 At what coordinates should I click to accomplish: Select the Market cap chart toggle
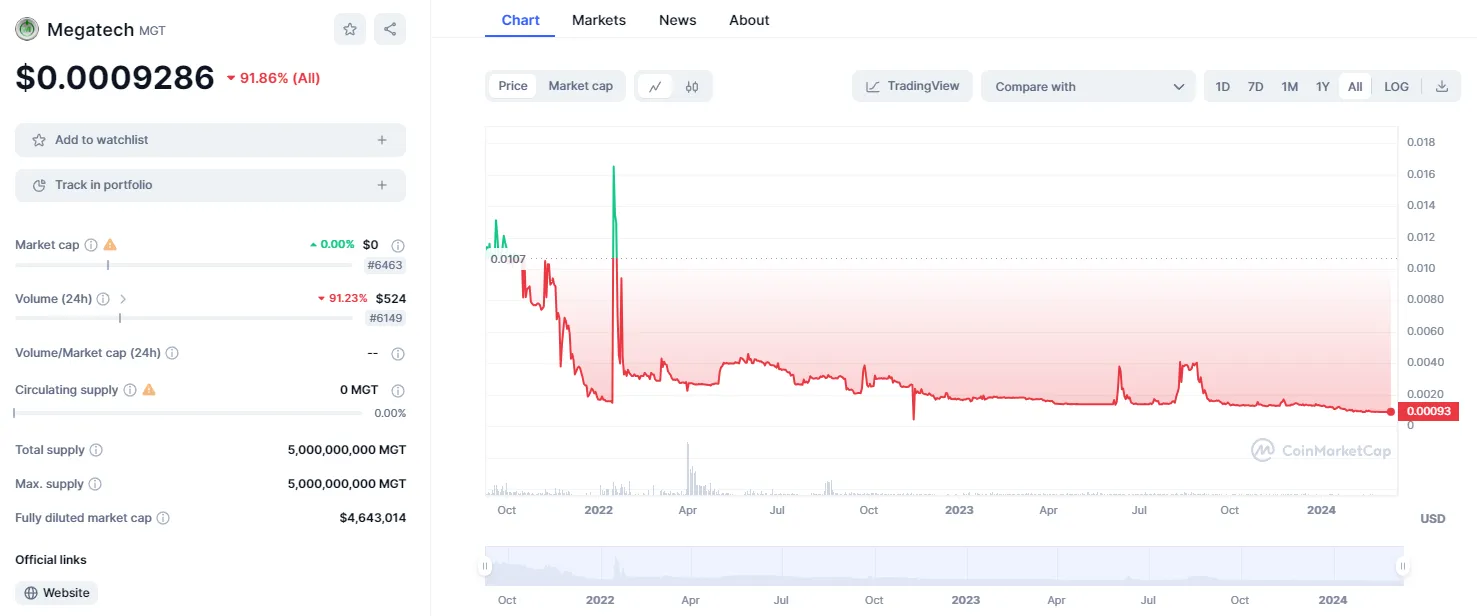[x=581, y=86]
